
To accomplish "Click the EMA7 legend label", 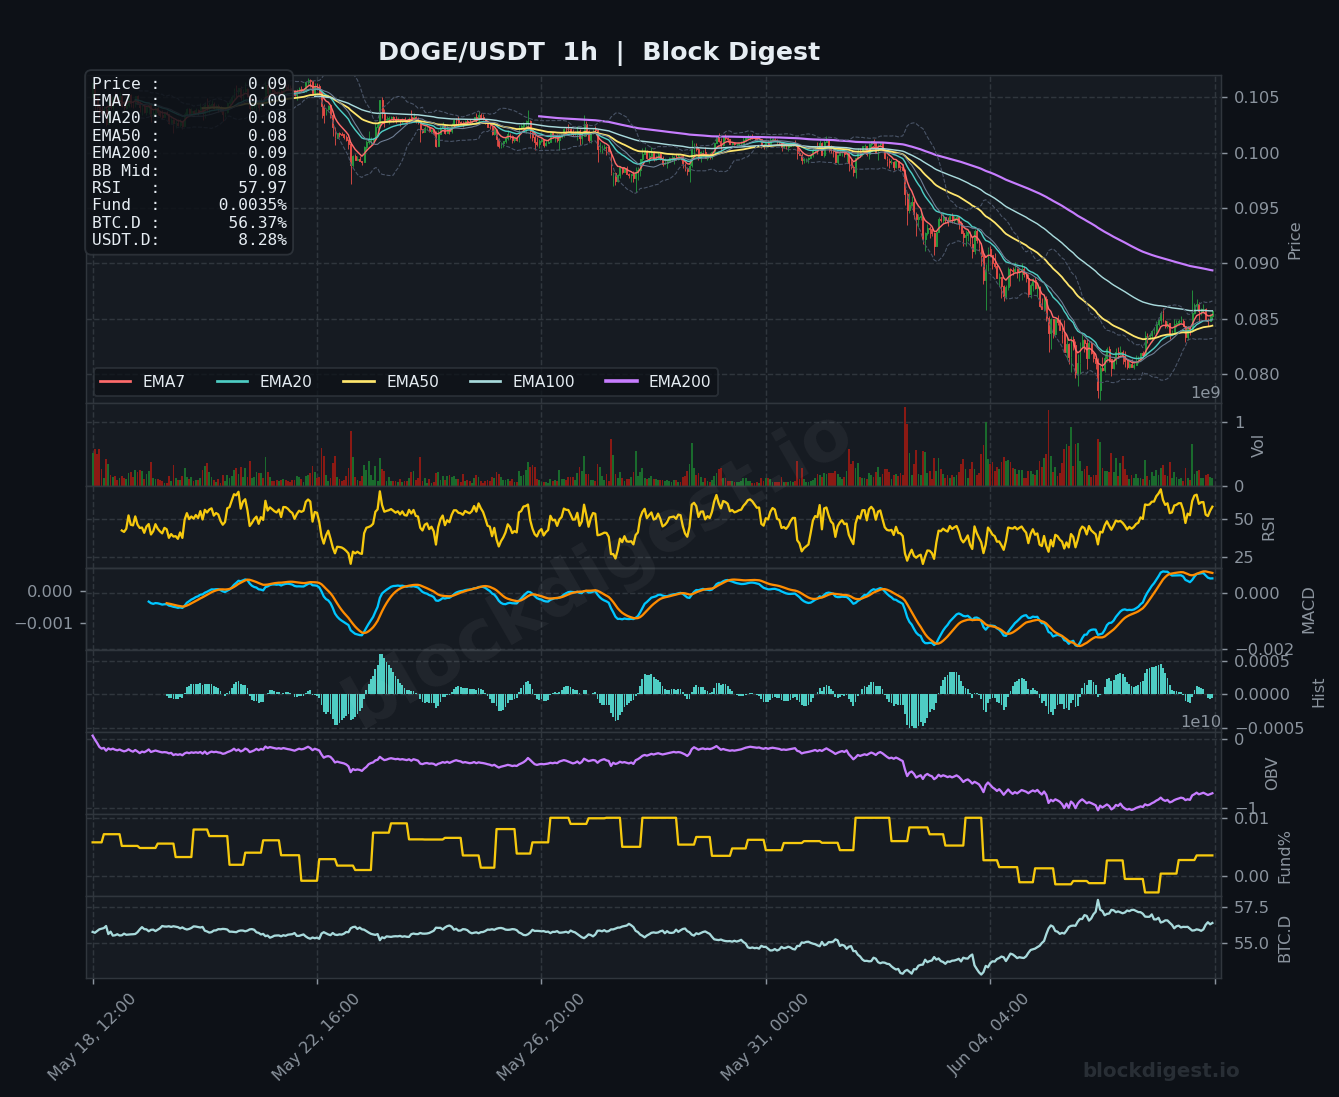I will point(164,382).
